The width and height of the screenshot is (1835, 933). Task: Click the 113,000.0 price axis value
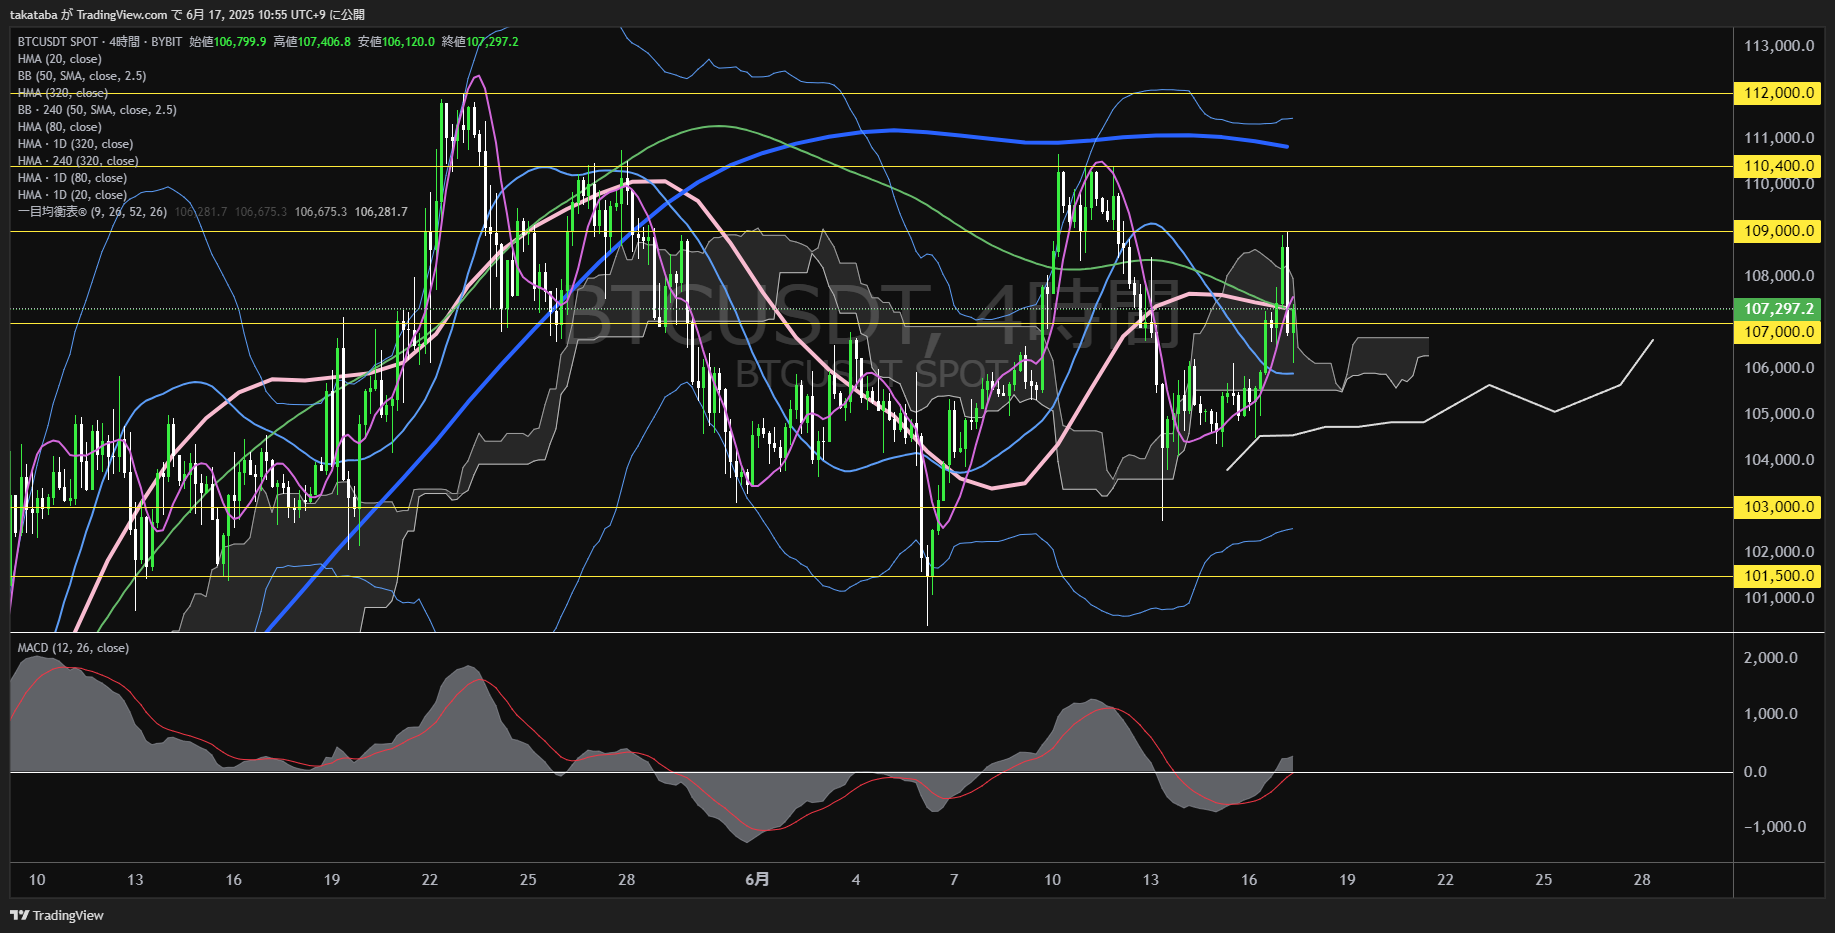[1779, 46]
